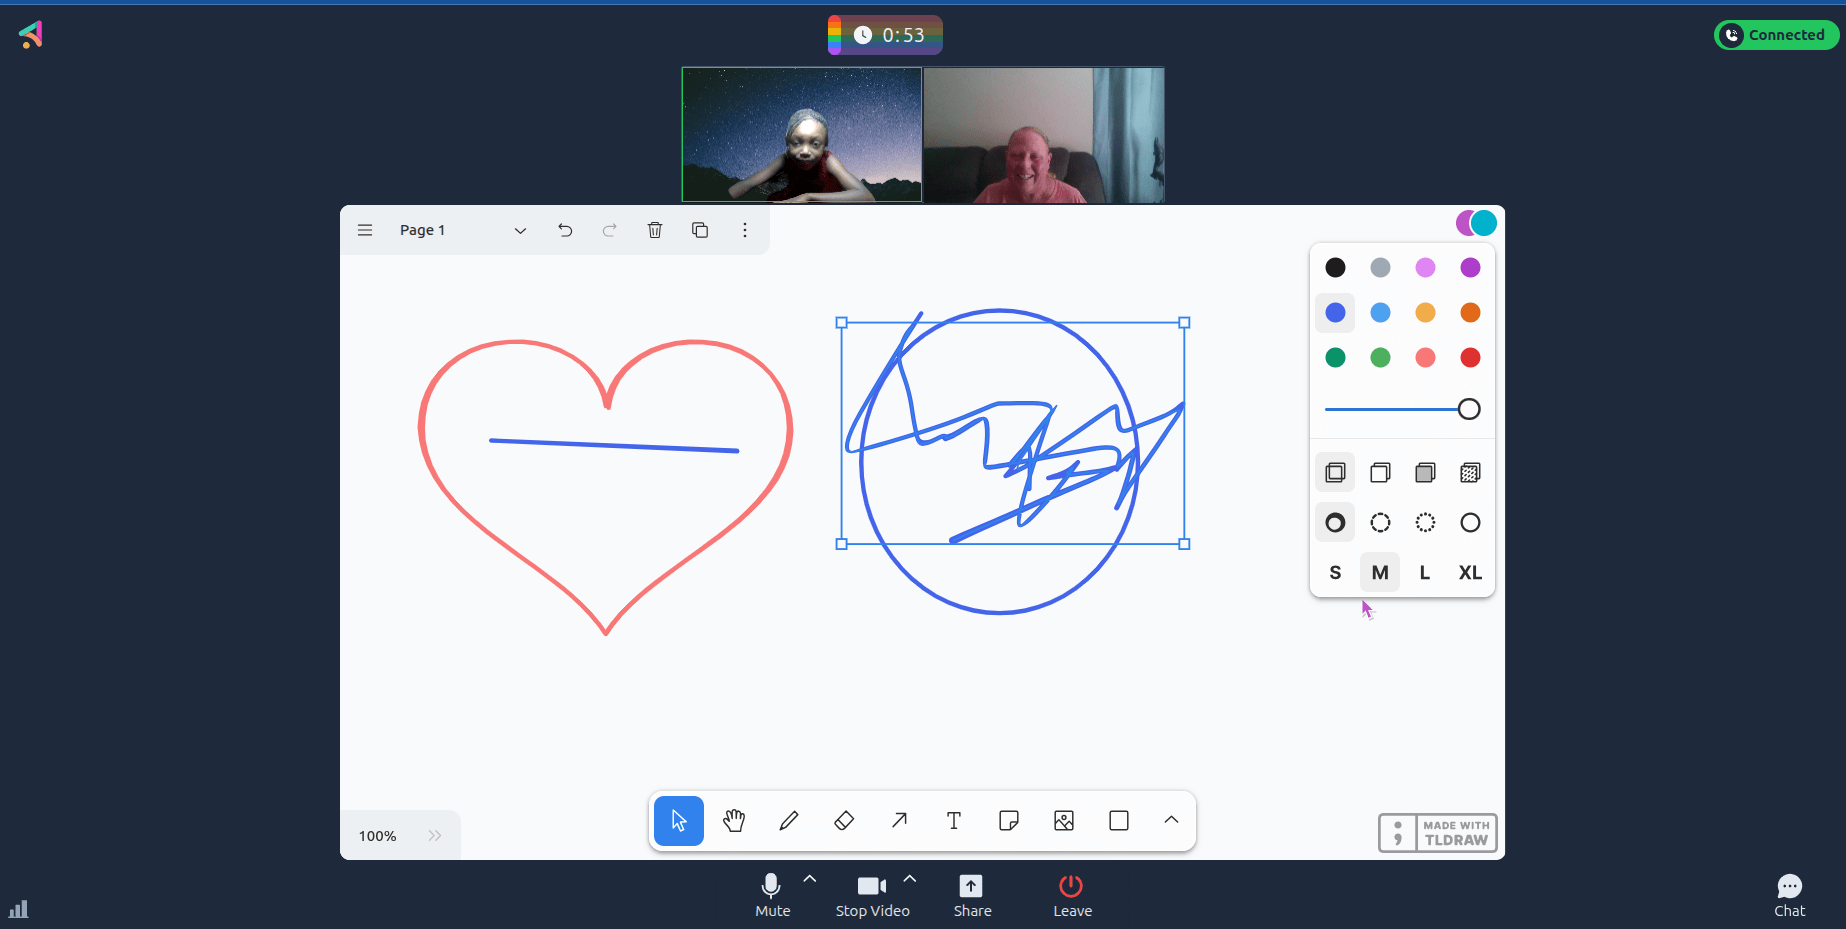The image size is (1846, 929).
Task: Stop the video camera
Action: click(x=872, y=894)
